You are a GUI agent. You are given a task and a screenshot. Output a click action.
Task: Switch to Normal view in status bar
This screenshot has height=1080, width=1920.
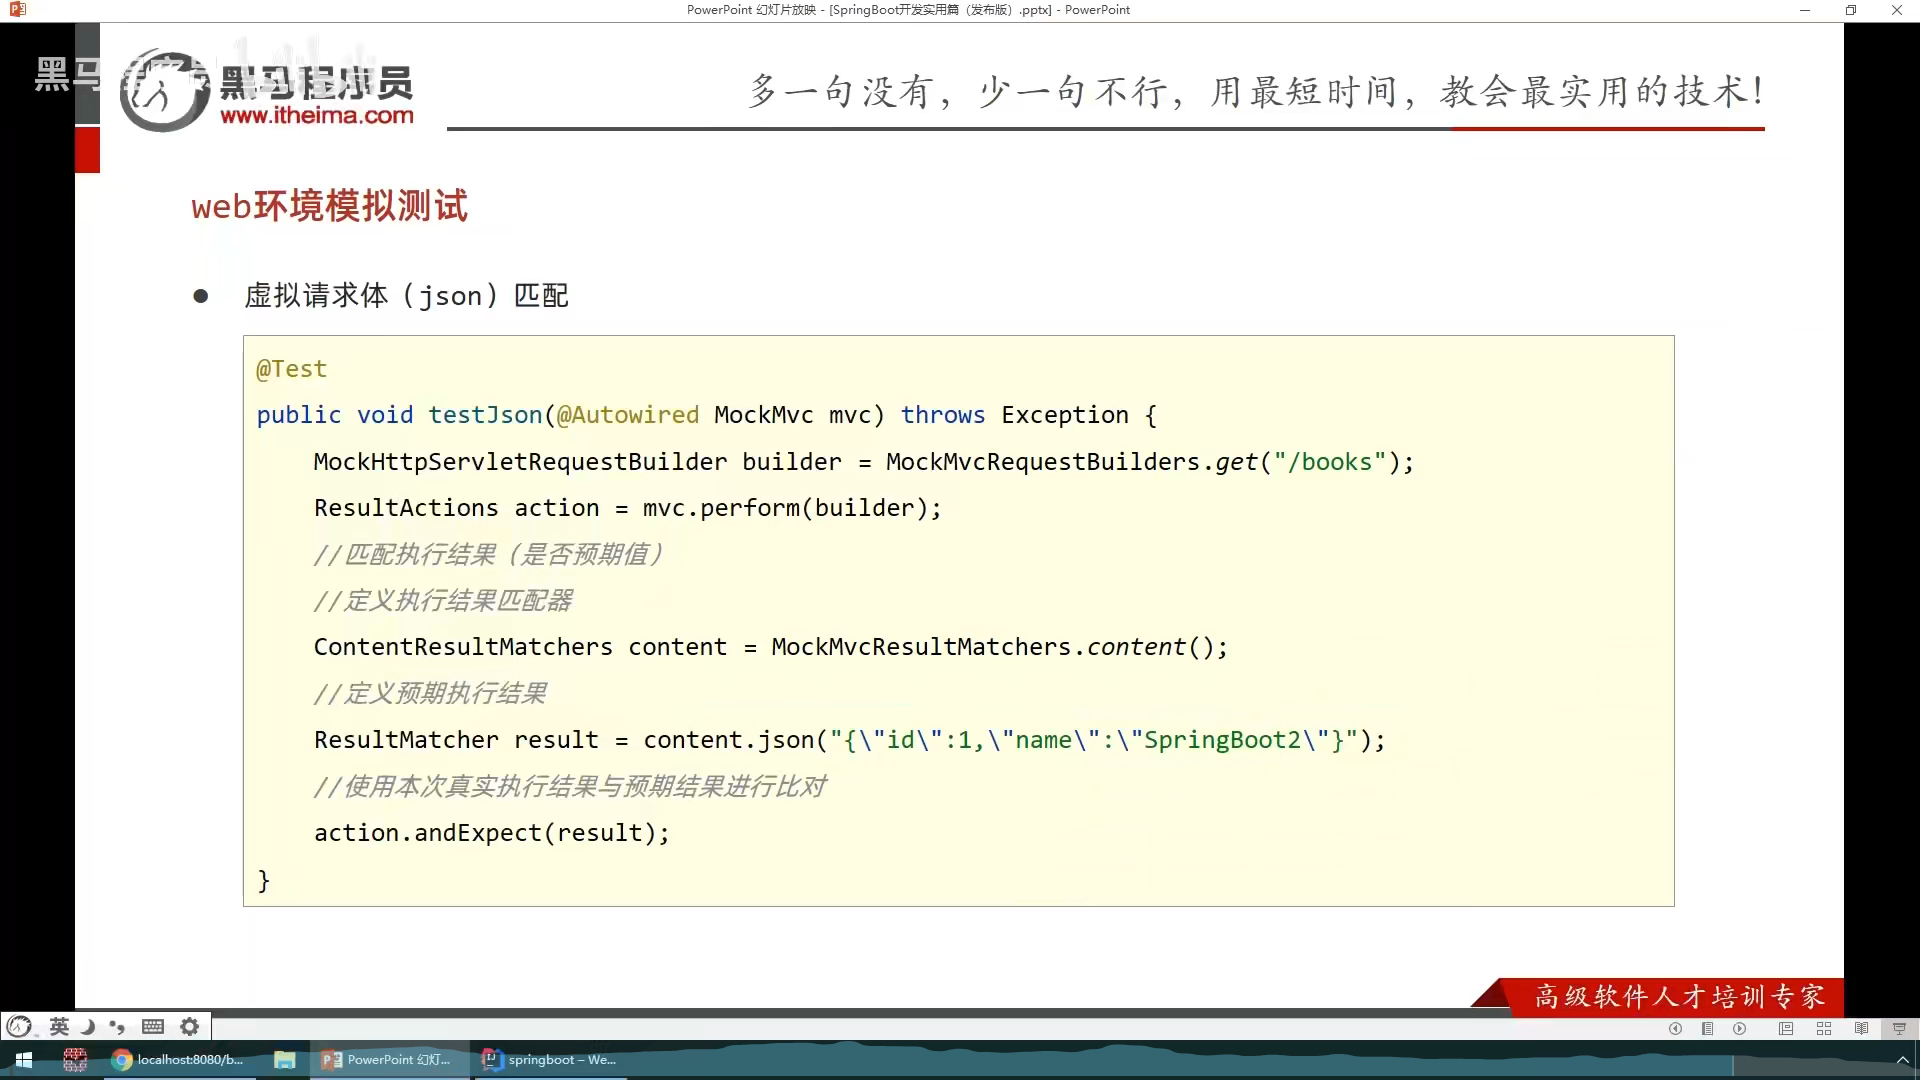click(1786, 1028)
